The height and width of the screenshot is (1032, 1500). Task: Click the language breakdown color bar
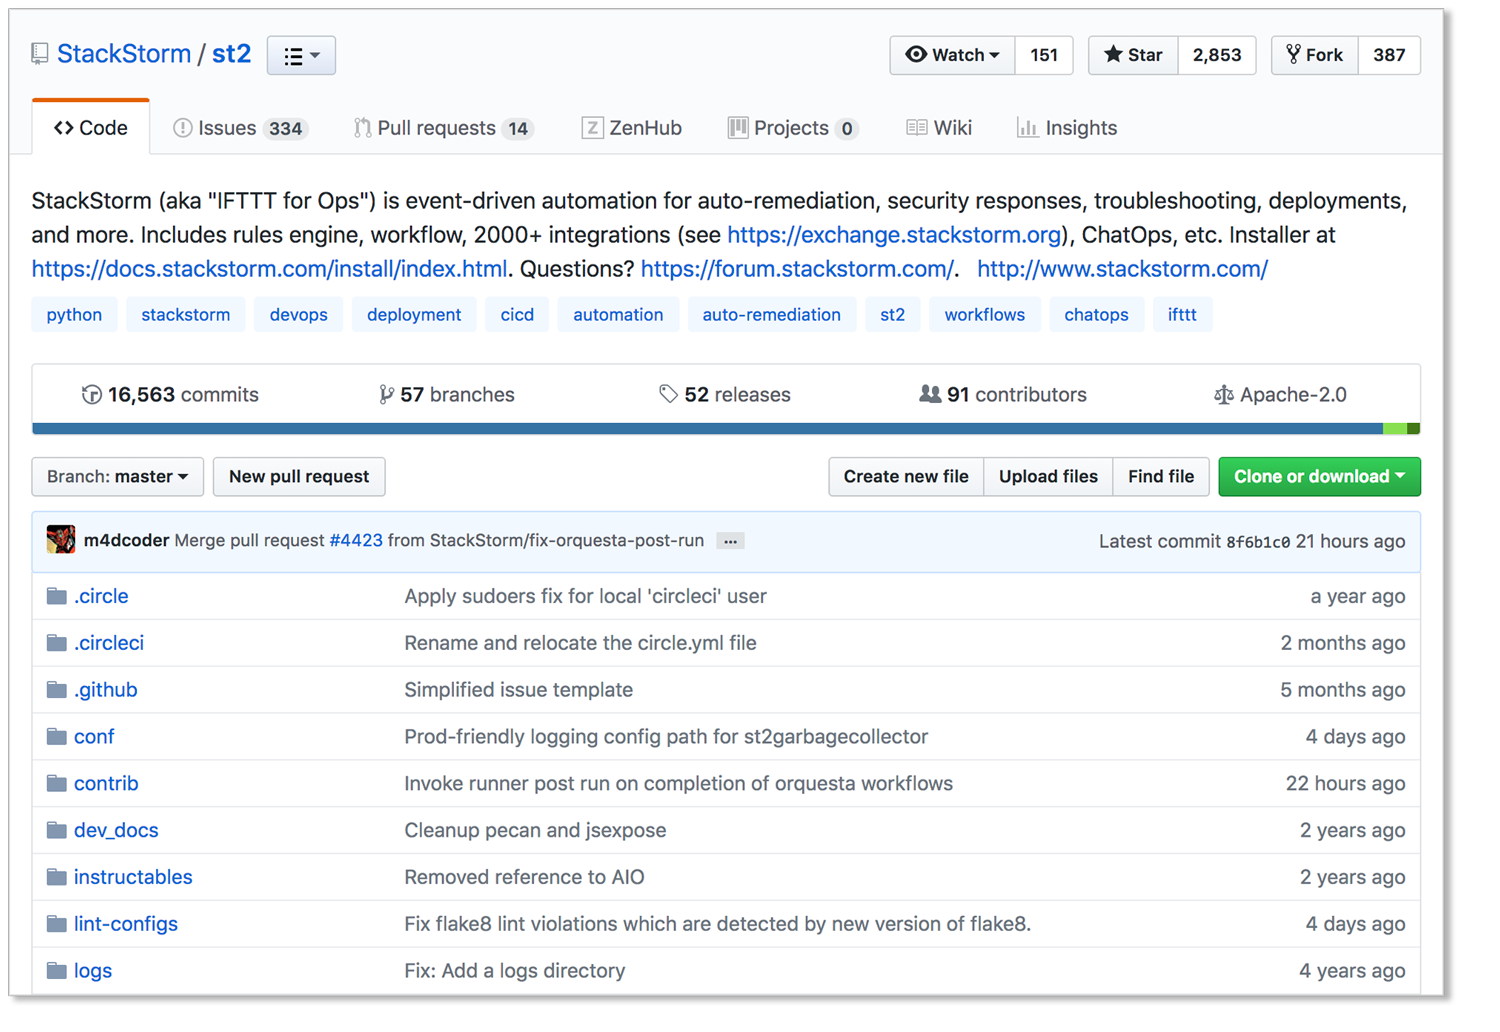726,429
